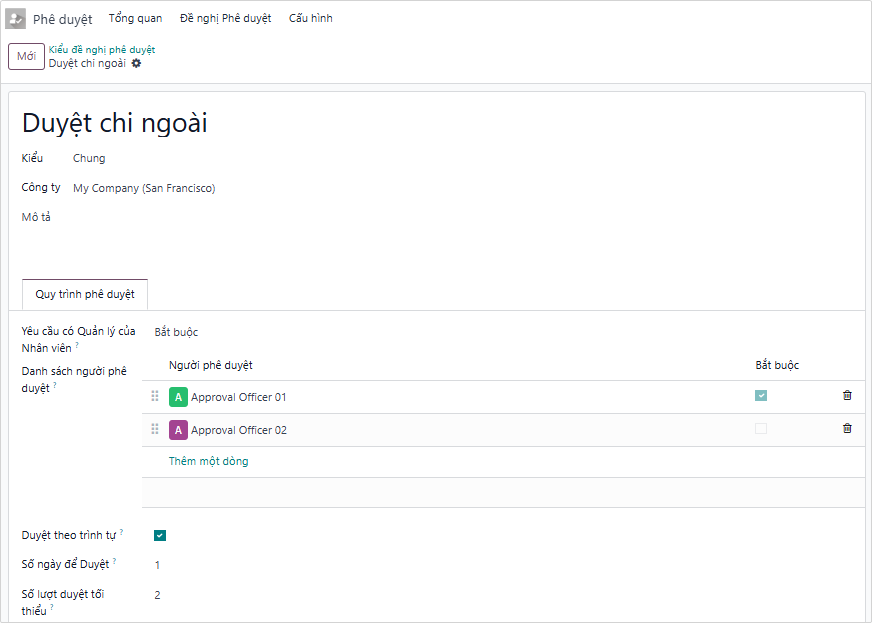Click drag handle of Approval Officer 02

coord(155,430)
